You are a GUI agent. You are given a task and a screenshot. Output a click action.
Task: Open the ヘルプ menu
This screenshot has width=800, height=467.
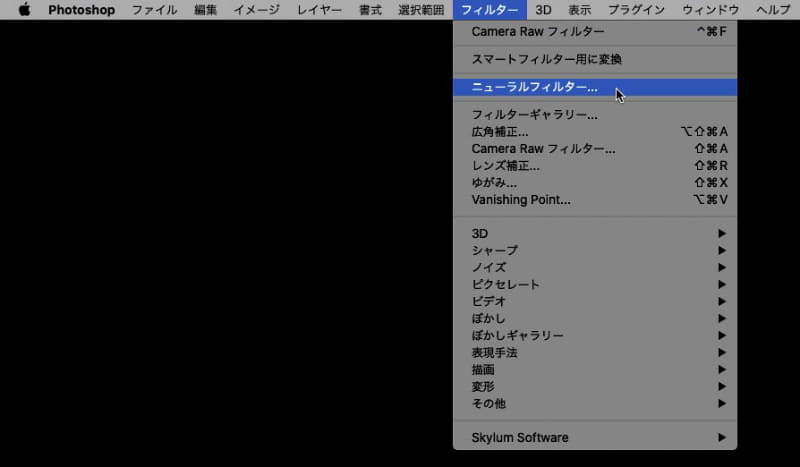[773, 10]
